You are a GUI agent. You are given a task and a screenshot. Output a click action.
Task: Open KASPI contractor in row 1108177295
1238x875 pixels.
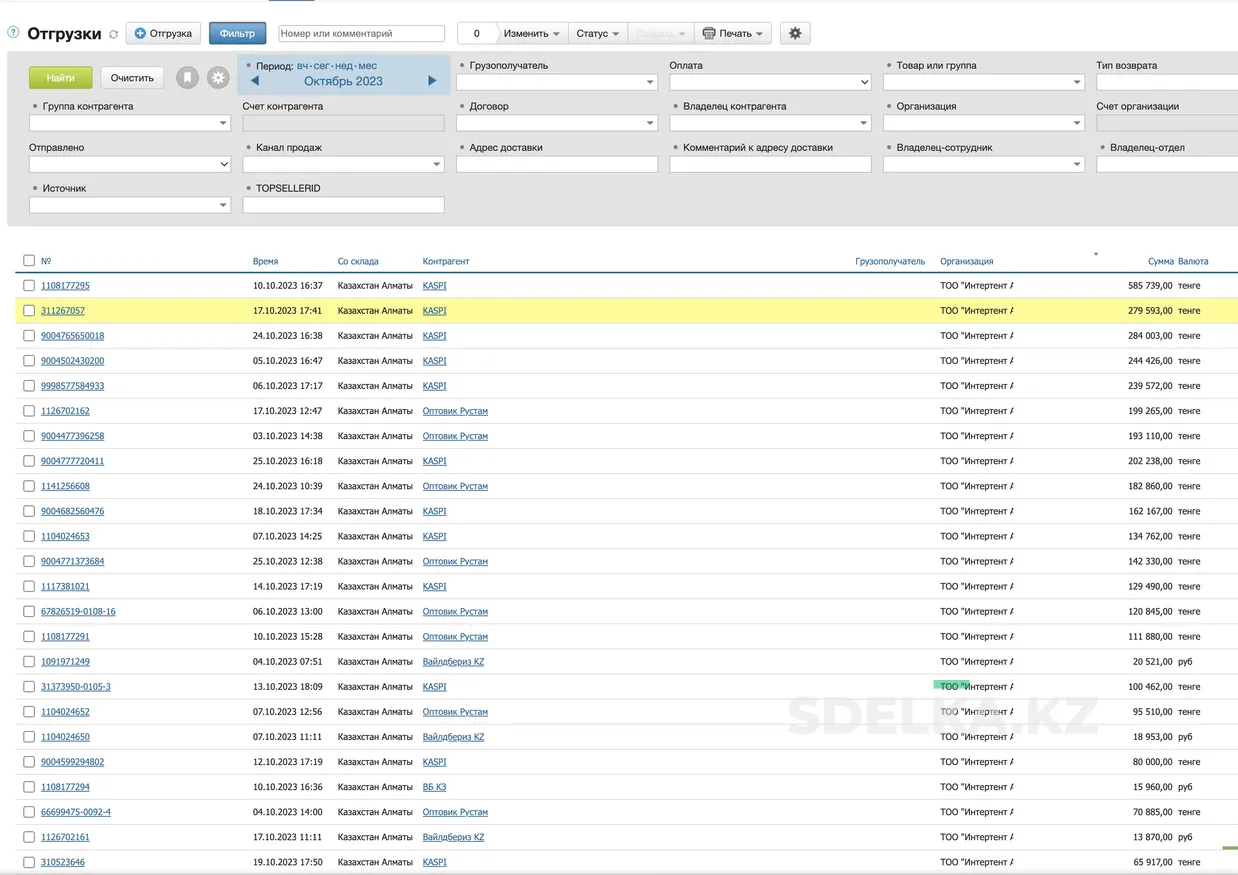coord(434,286)
